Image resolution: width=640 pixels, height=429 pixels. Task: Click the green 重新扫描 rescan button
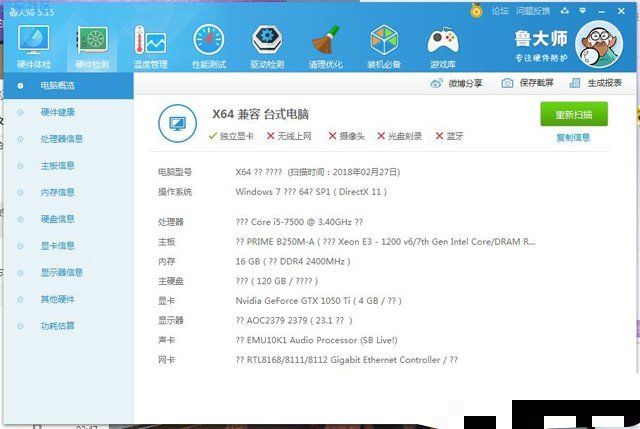(574, 114)
